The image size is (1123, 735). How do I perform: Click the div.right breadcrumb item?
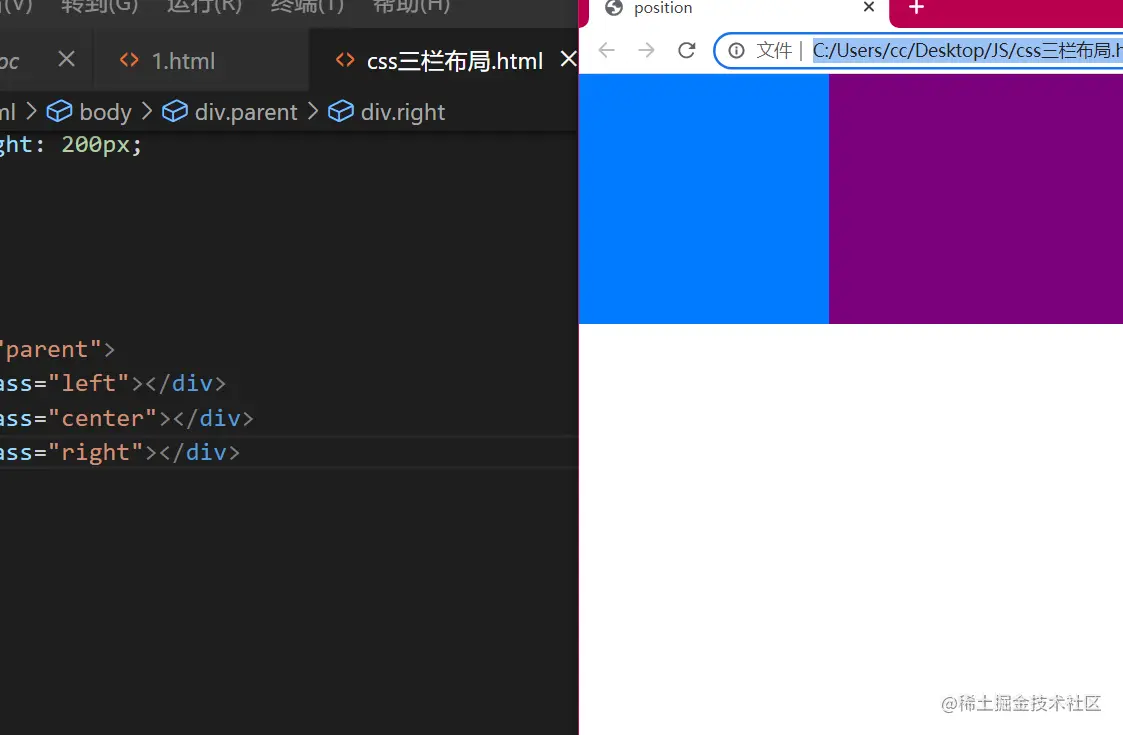pyautogui.click(x=403, y=112)
